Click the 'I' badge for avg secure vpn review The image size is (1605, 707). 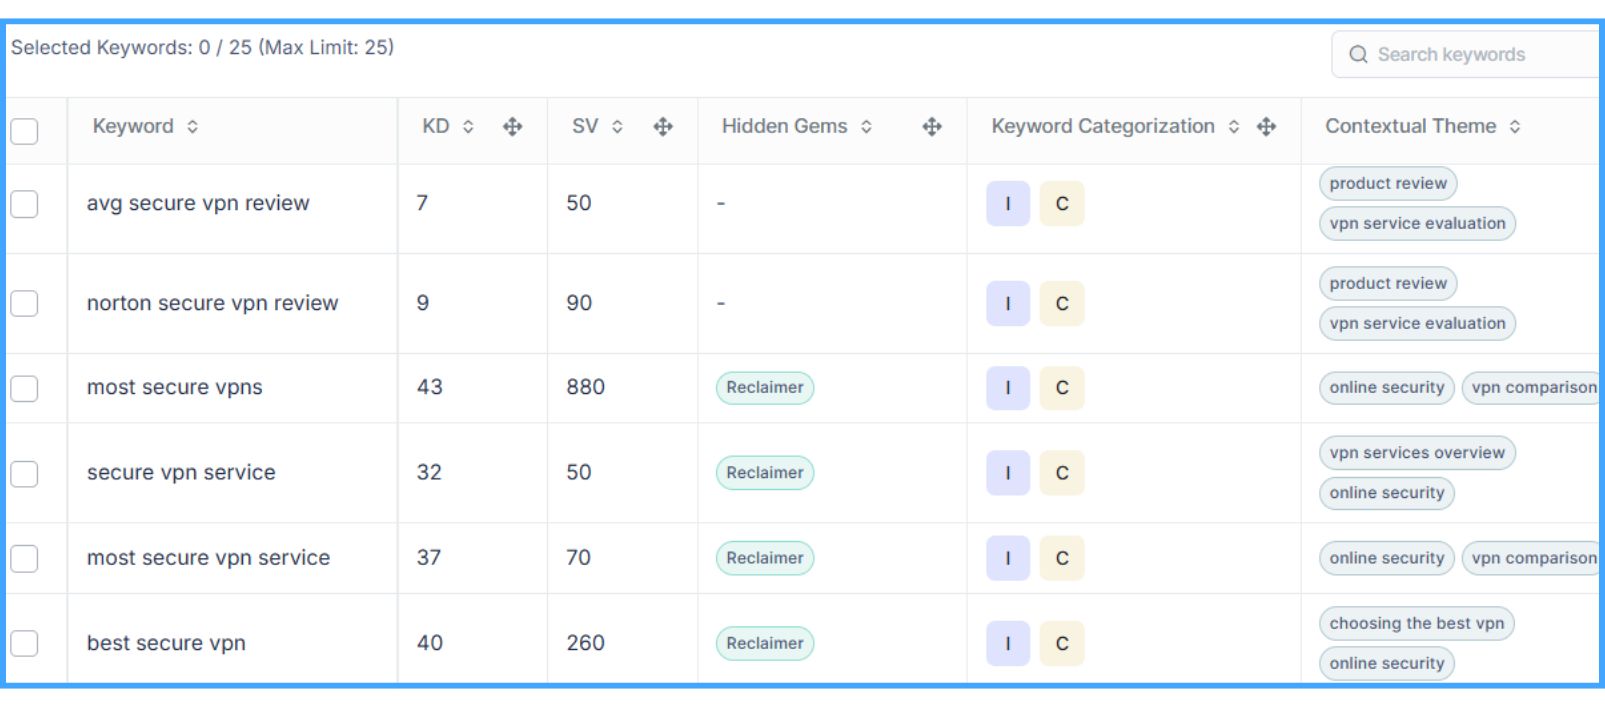[1007, 204]
